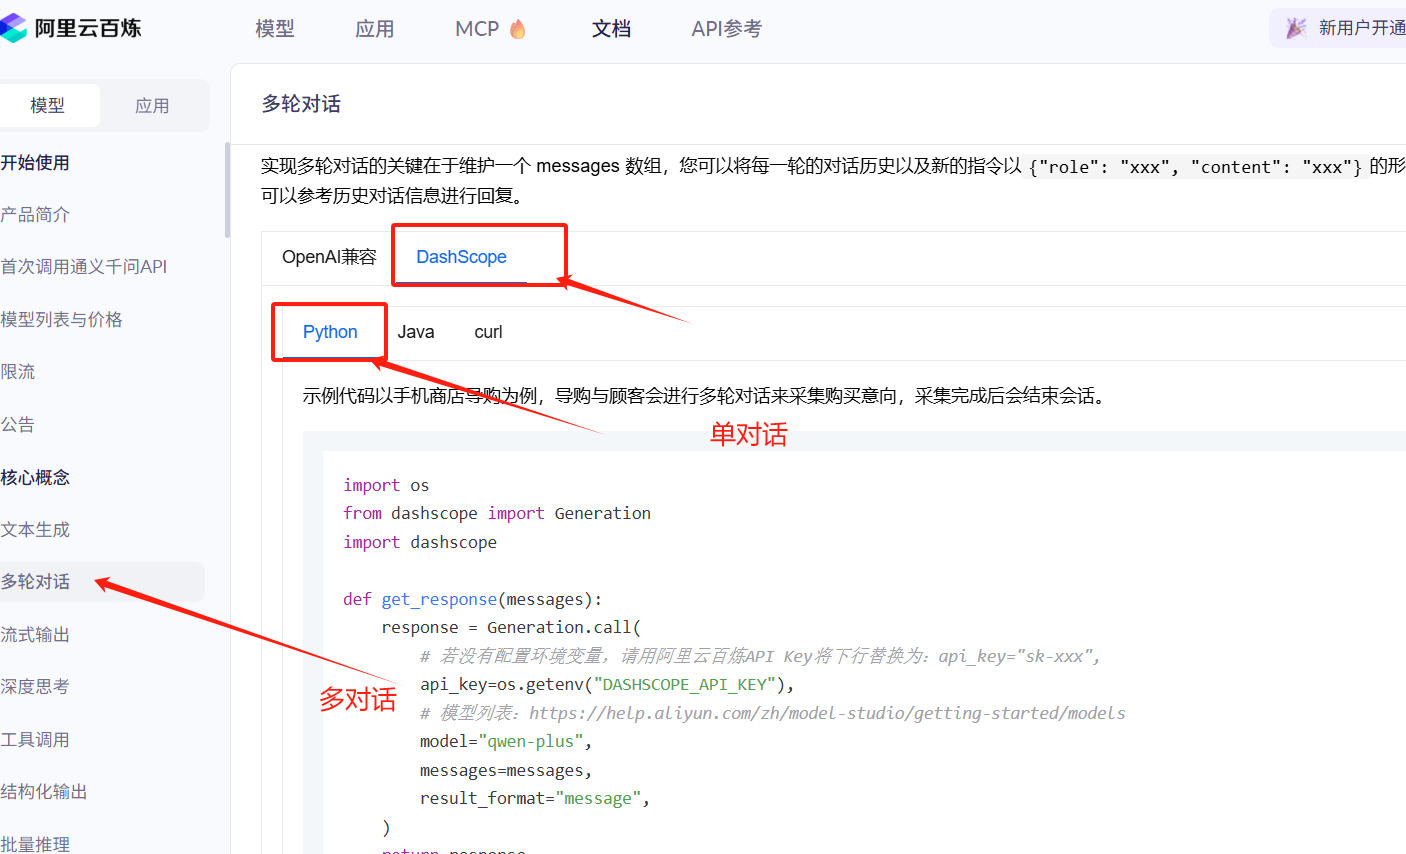1406x854 pixels.
Task: Switch sidebar to the 应用 tab
Action: [152, 105]
